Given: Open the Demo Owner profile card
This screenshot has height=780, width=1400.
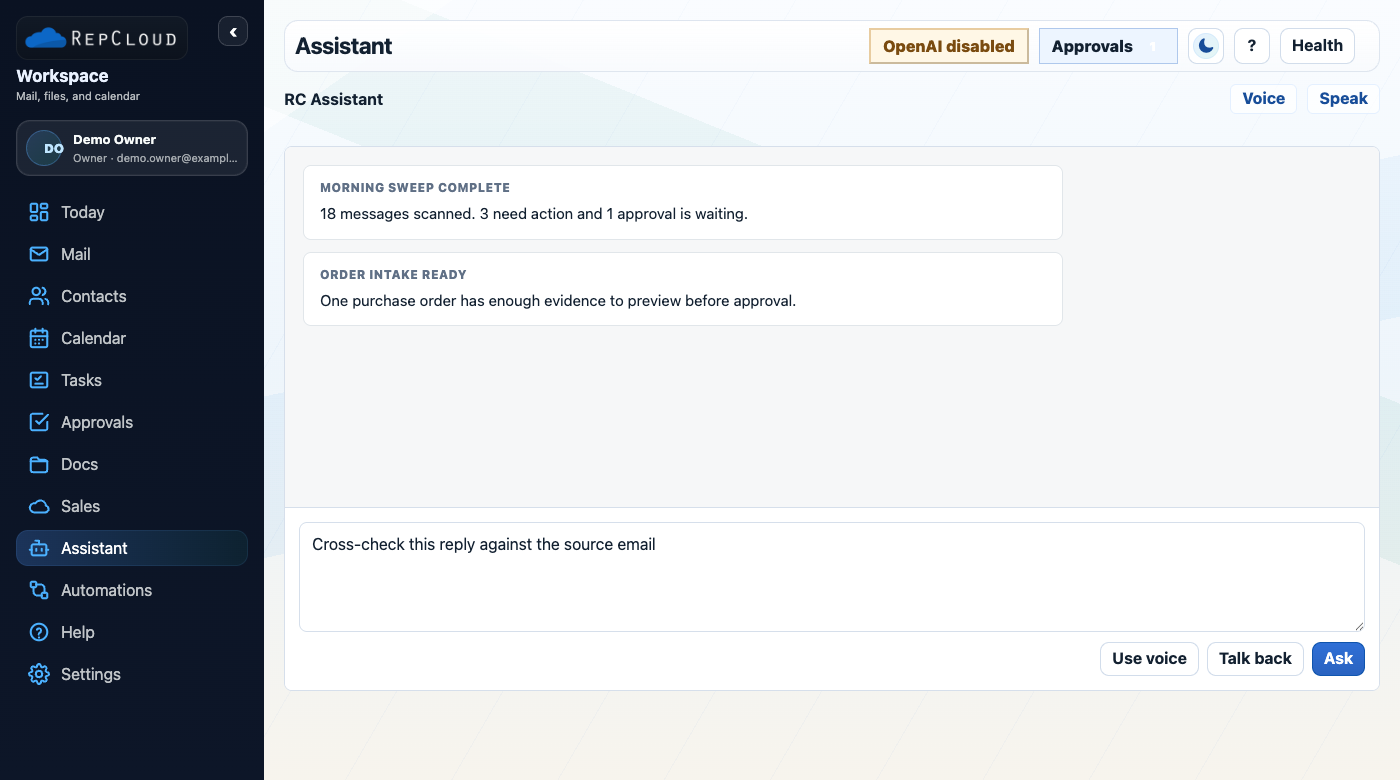Looking at the screenshot, I should (x=132, y=148).
